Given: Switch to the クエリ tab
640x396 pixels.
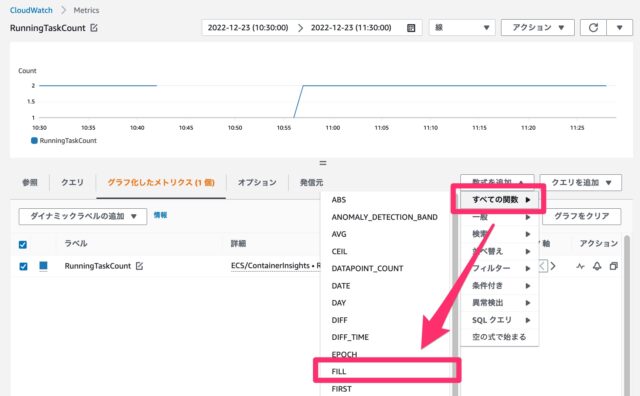Looking at the screenshot, I should (72, 182).
